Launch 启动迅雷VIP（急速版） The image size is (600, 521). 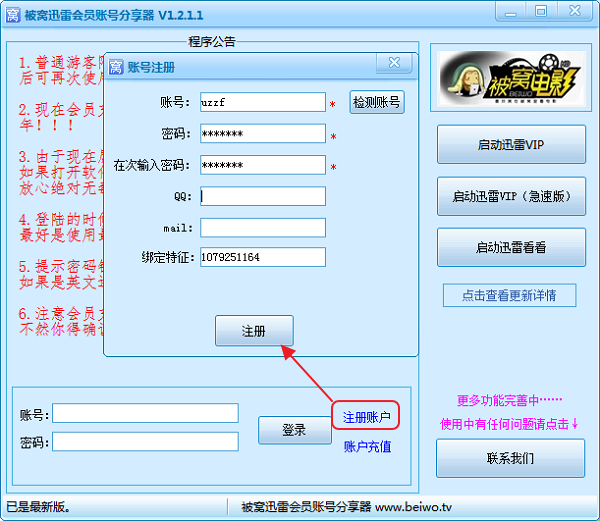(511, 196)
